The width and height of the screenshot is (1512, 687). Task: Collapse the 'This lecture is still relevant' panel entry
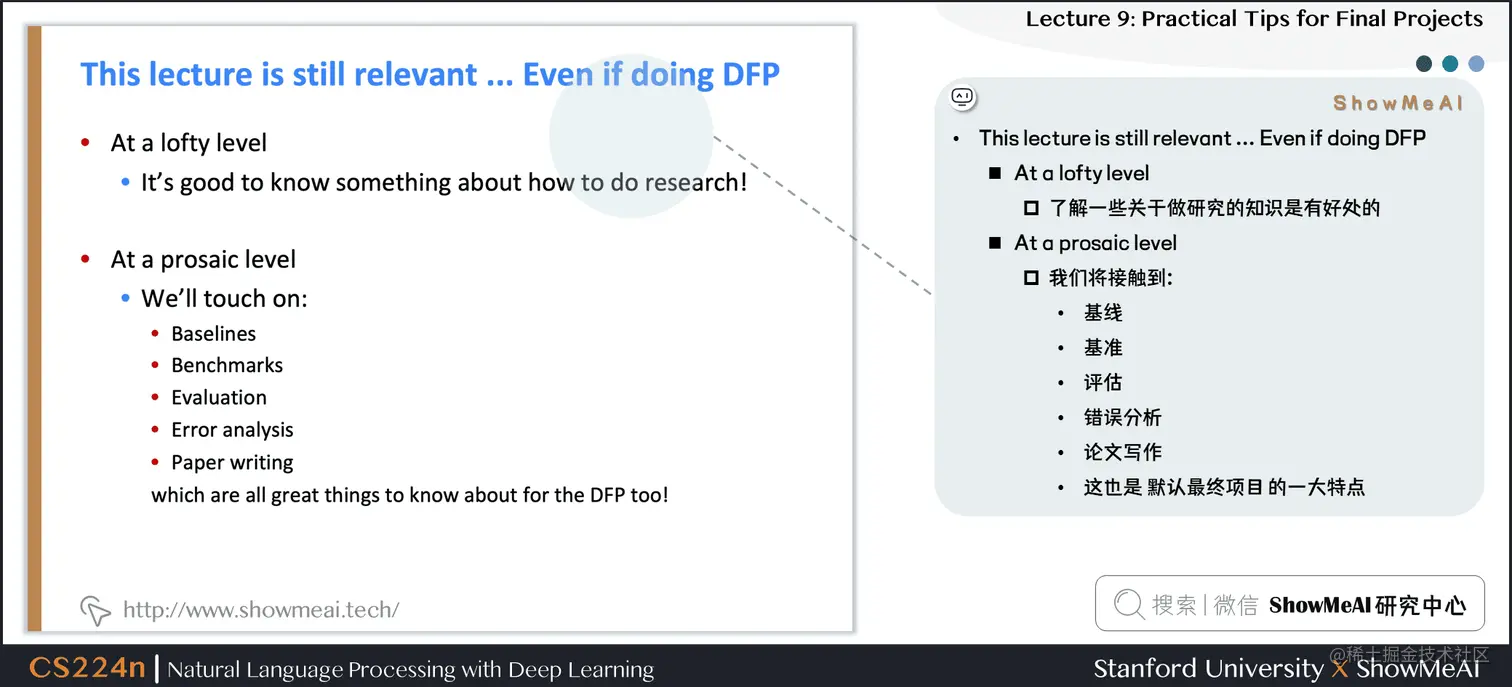coord(1202,138)
